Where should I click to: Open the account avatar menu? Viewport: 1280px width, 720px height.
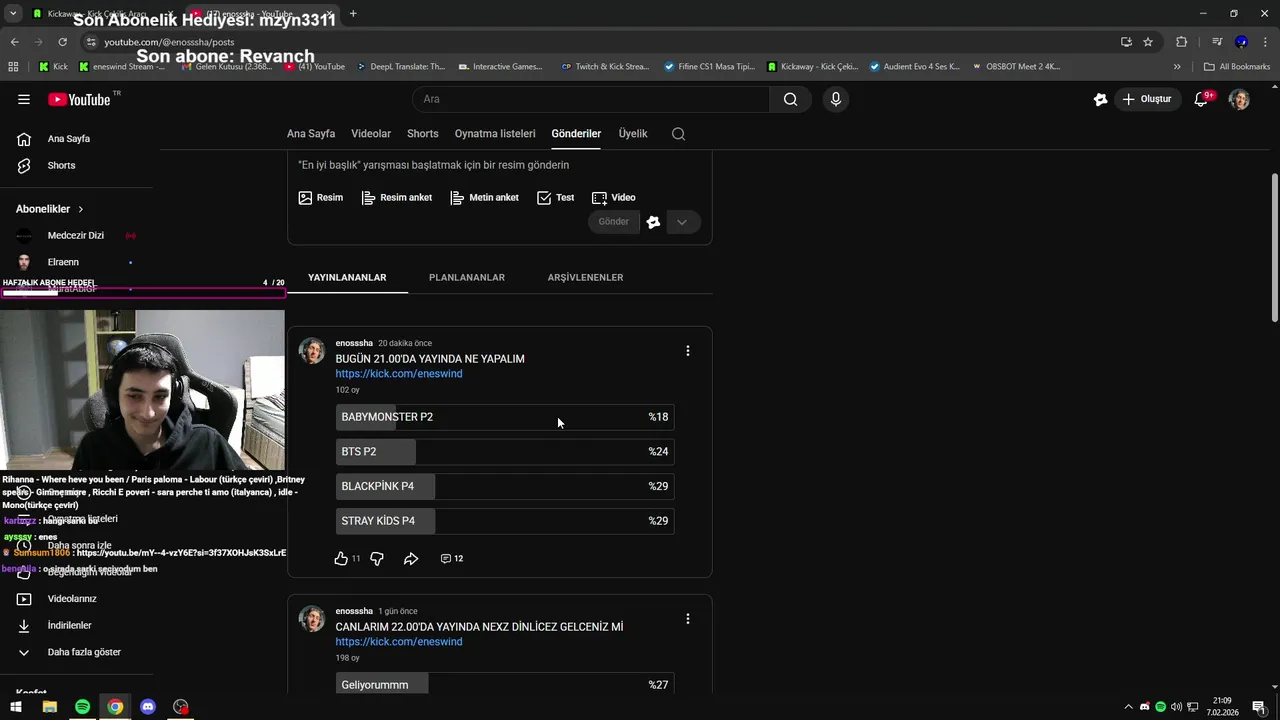click(1239, 99)
